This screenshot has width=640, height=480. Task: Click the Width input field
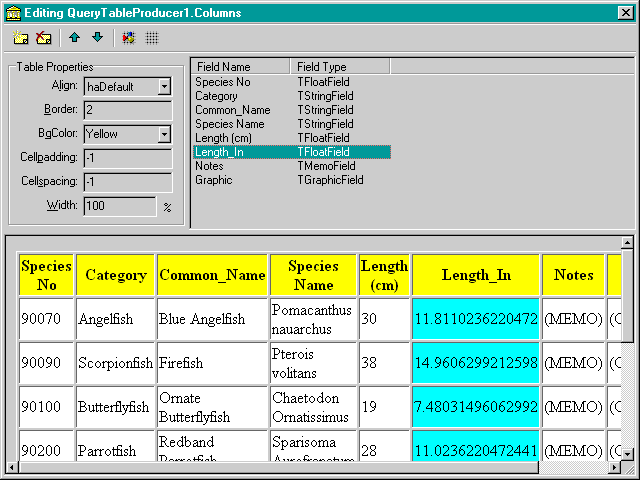pos(119,206)
